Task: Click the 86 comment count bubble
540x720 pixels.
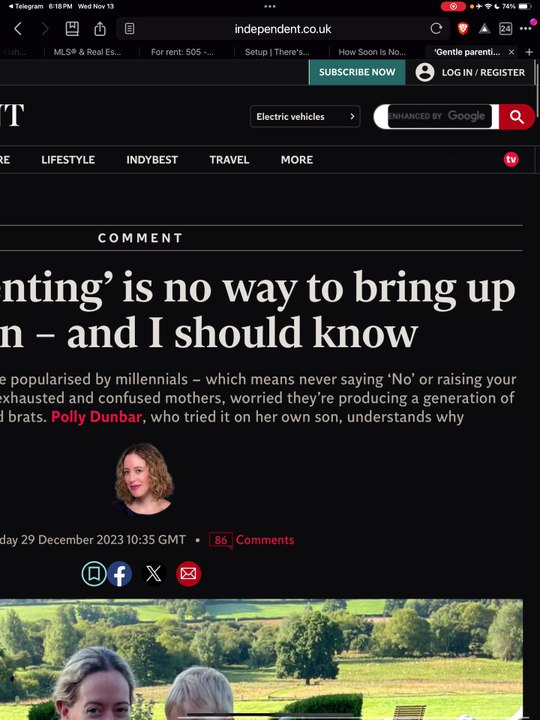Action: point(221,540)
